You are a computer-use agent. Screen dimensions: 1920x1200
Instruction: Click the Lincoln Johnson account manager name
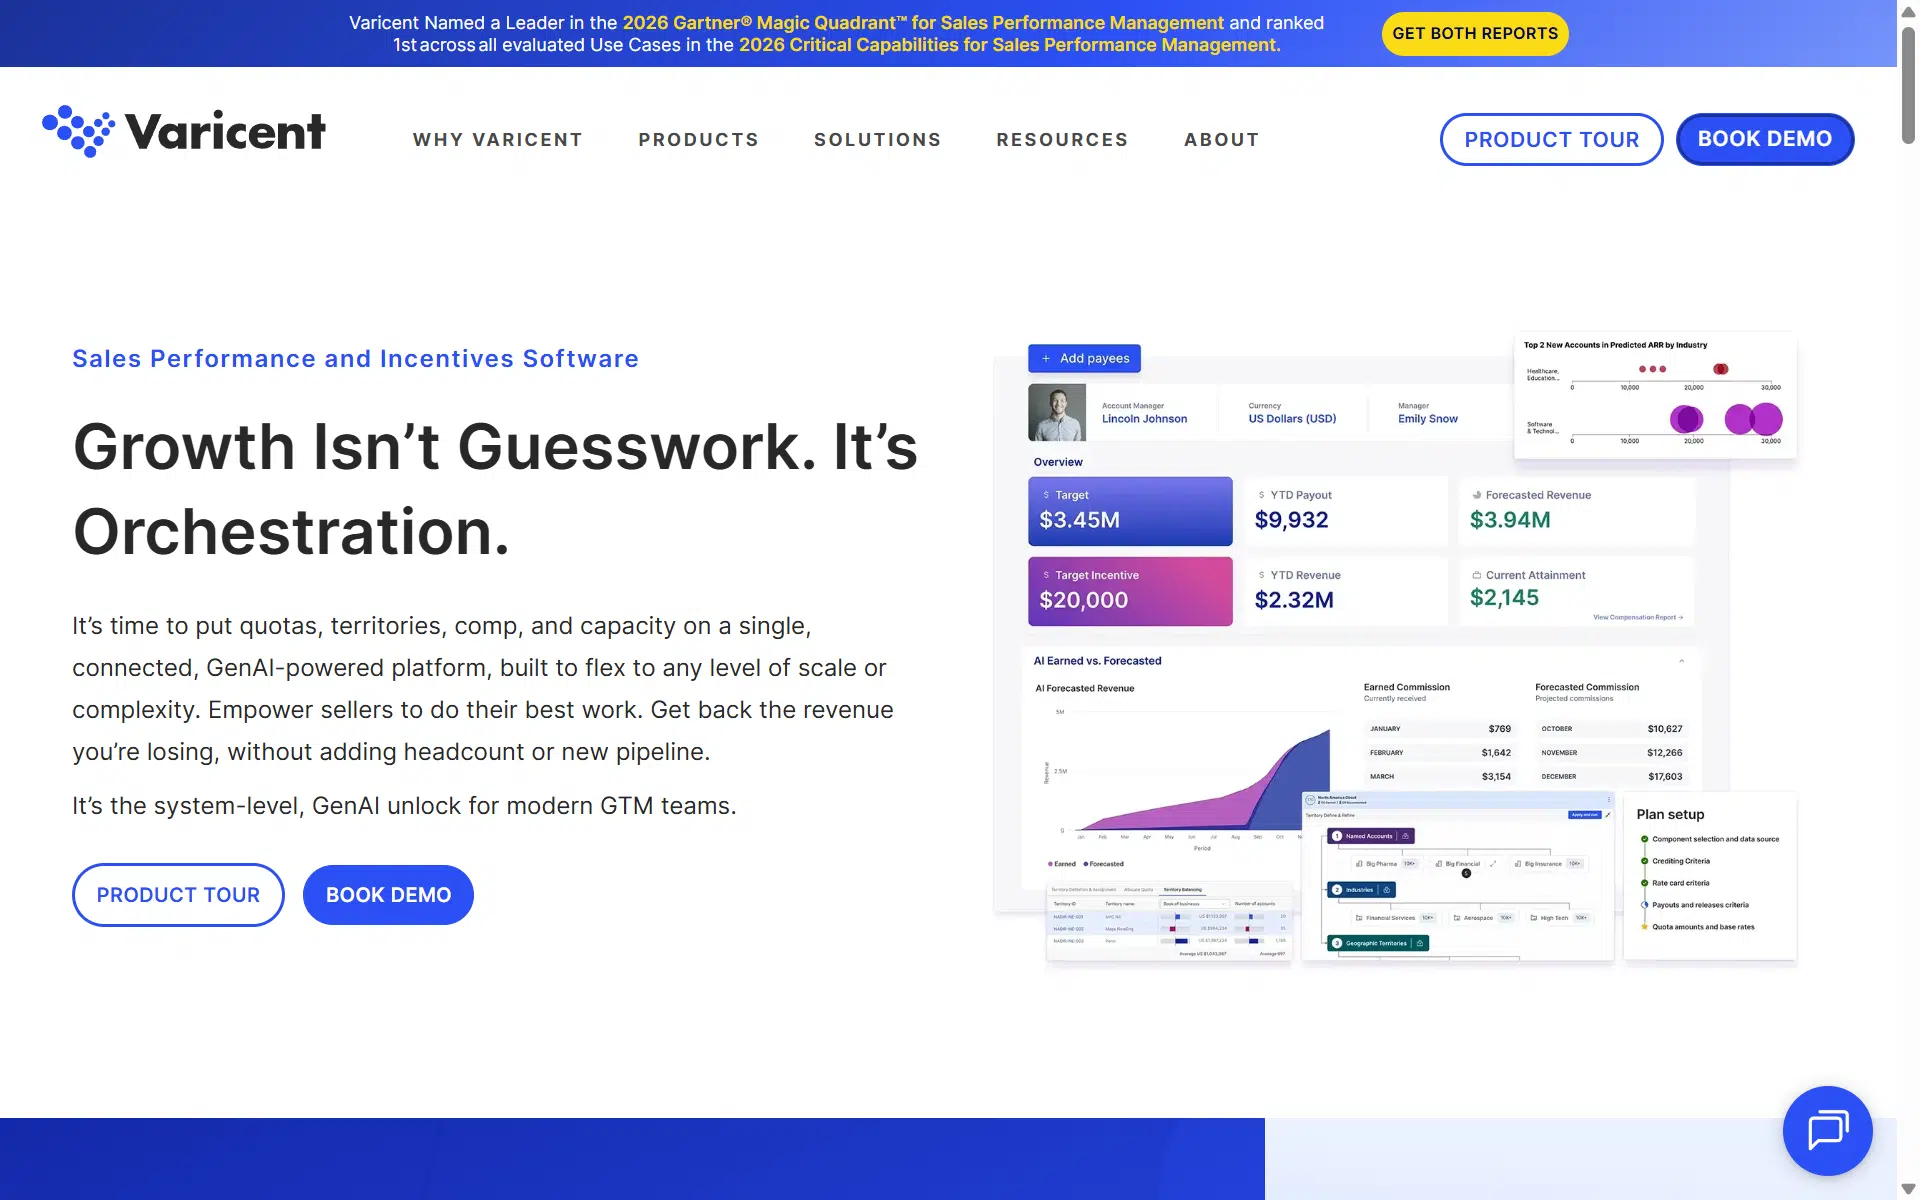[1144, 419]
